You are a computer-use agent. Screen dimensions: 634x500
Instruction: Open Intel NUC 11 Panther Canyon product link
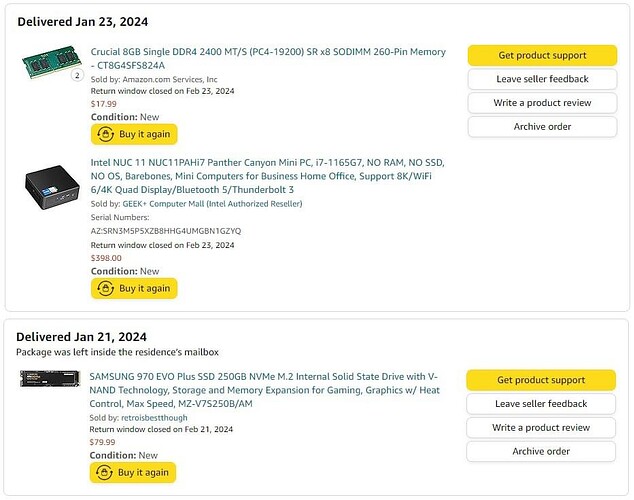pyautogui.click(x=267, y=176)
